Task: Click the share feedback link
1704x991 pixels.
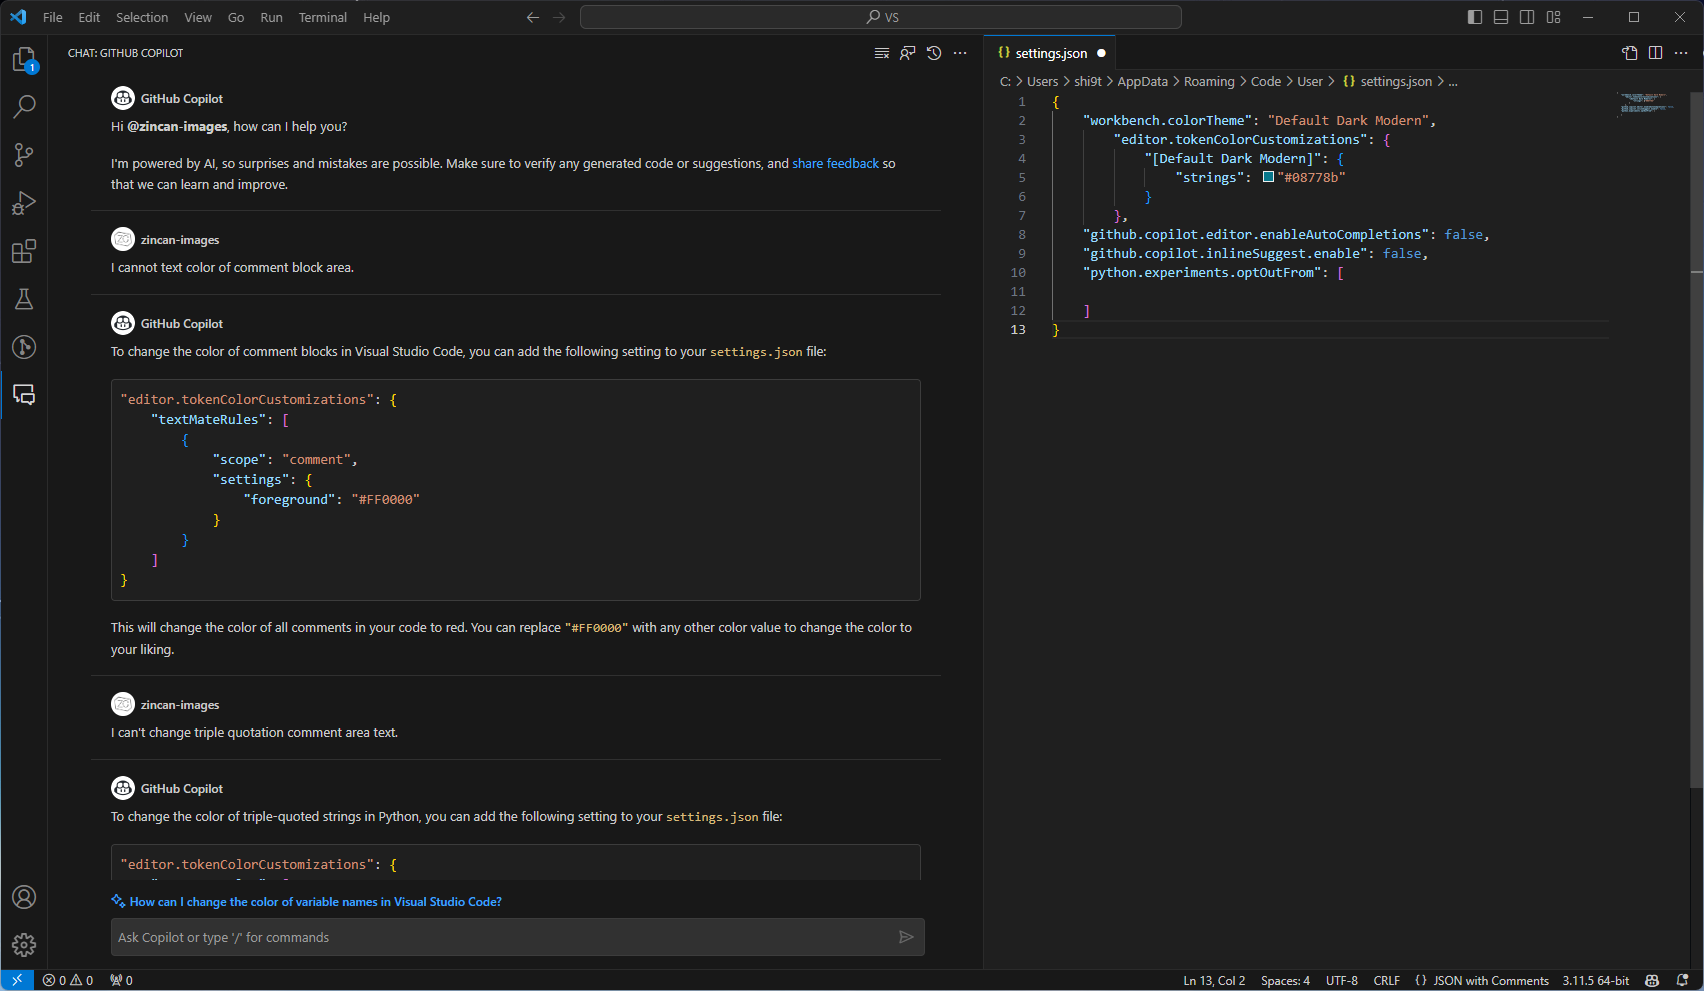Action: (x=835, y=163)
